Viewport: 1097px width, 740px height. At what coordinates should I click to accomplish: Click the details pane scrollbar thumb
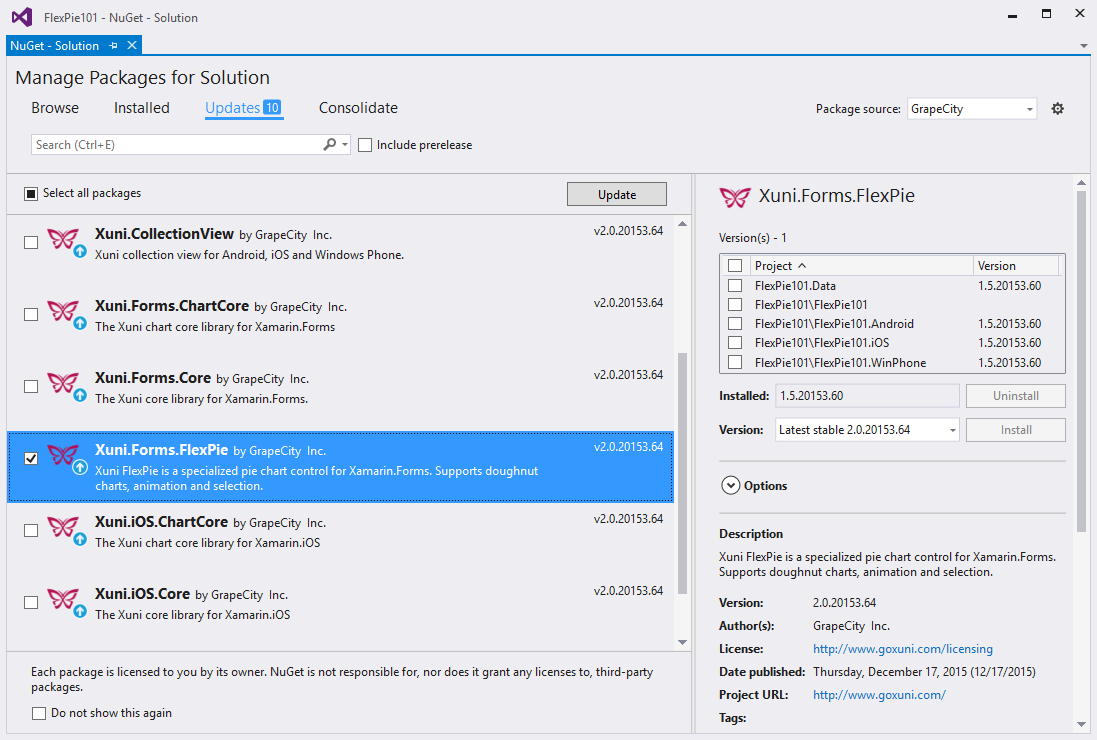coord(1082,361)
